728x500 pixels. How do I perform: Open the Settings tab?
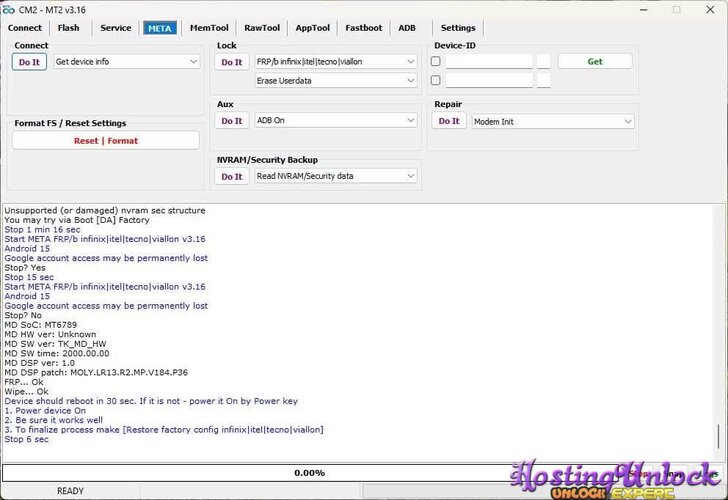click(x=458, y=28)
